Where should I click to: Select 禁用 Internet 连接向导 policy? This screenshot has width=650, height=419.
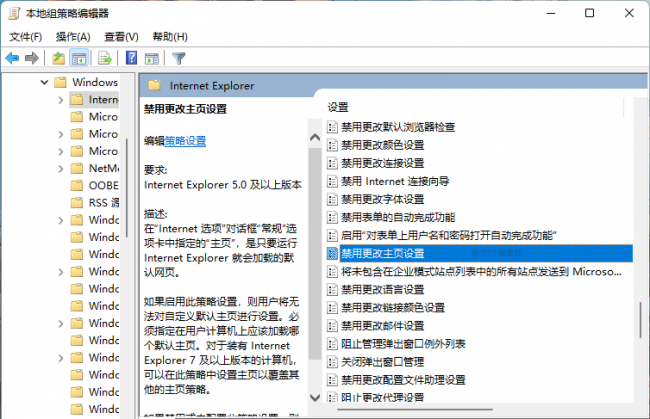[x=395, y=181]
